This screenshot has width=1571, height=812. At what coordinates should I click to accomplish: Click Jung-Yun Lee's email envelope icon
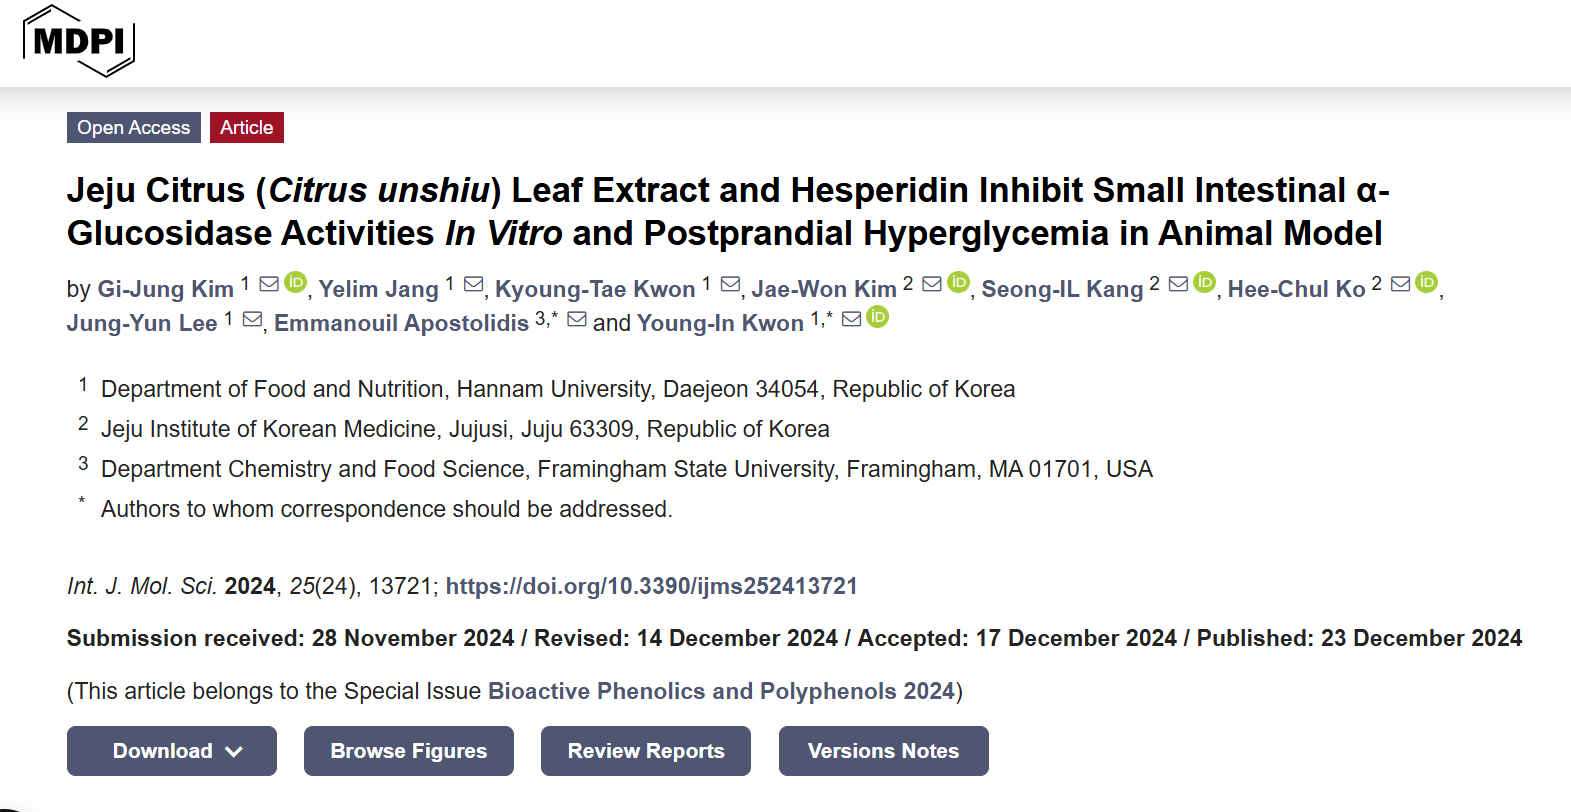(x=253, y=320)
